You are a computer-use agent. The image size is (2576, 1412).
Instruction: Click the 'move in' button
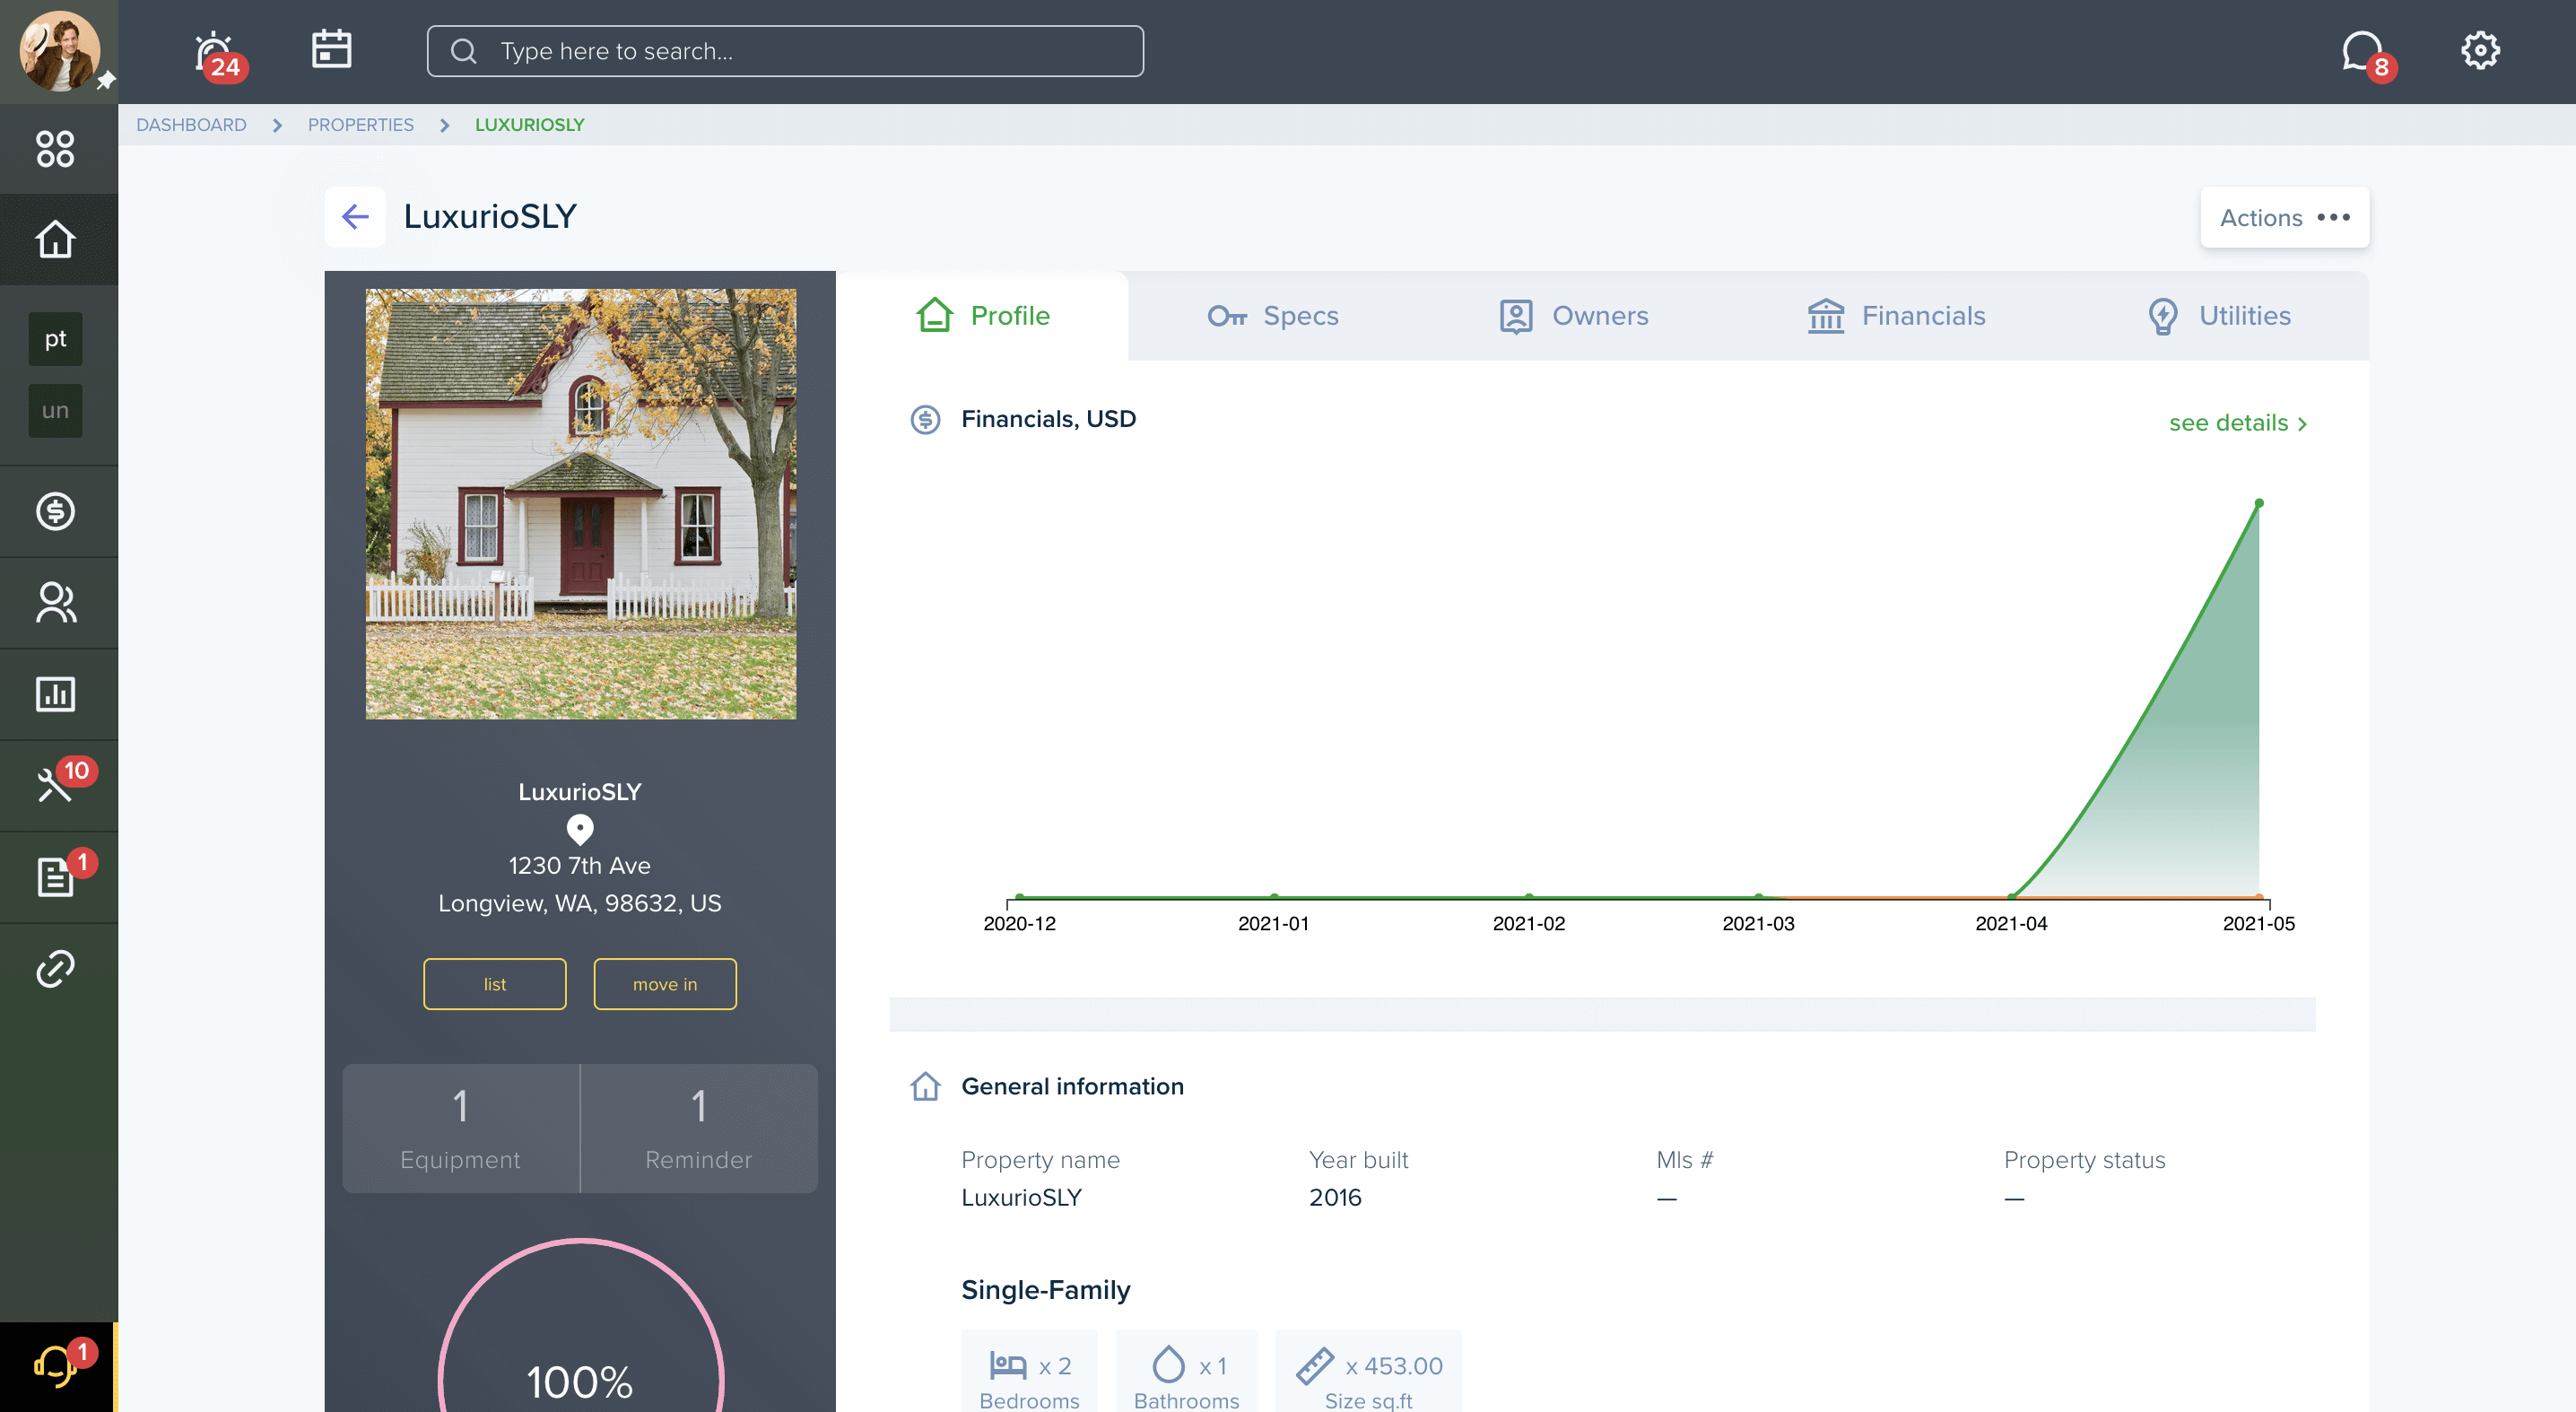665,984
